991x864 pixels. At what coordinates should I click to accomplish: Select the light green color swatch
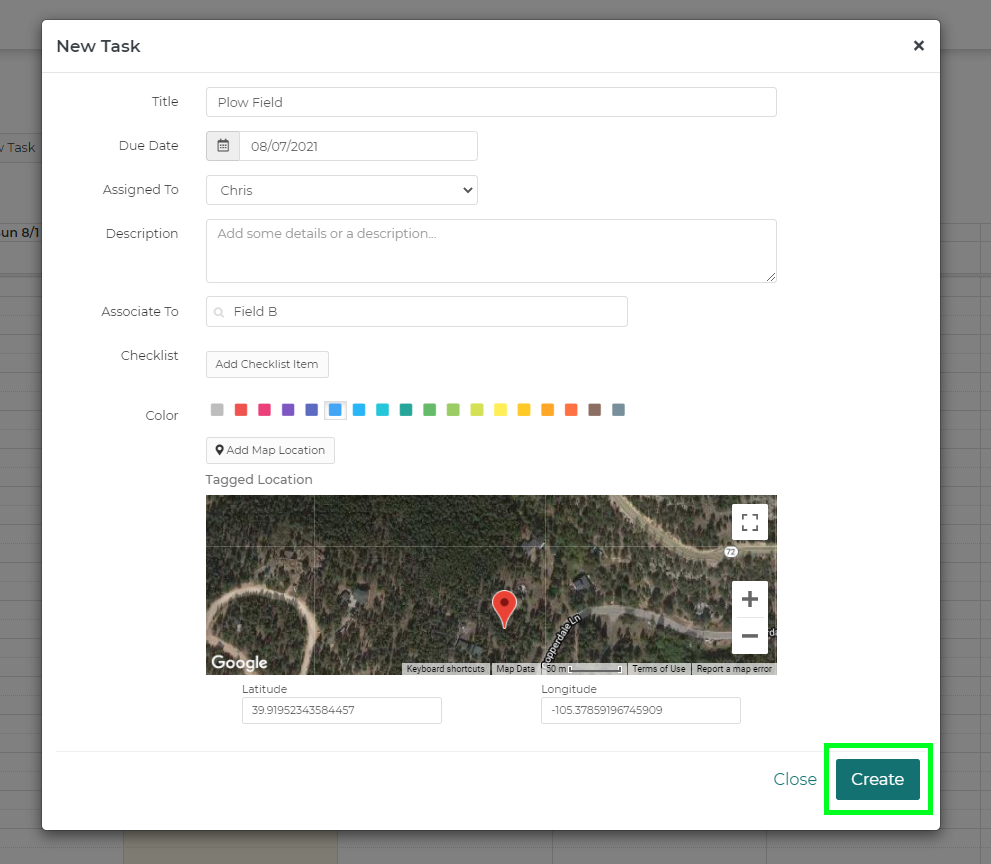point(453,410)
